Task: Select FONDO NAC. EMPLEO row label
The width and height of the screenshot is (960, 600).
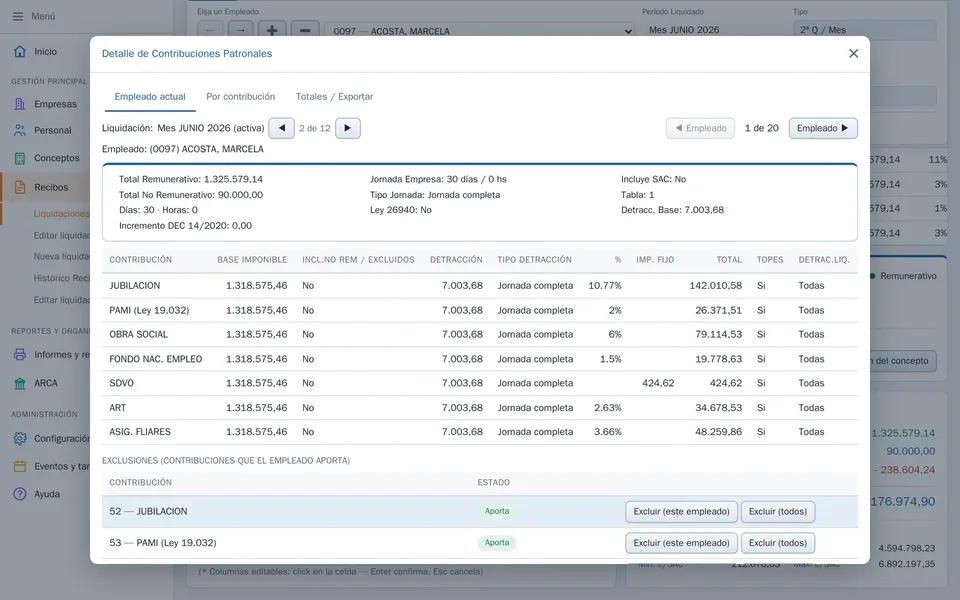Action: point(156,359)
